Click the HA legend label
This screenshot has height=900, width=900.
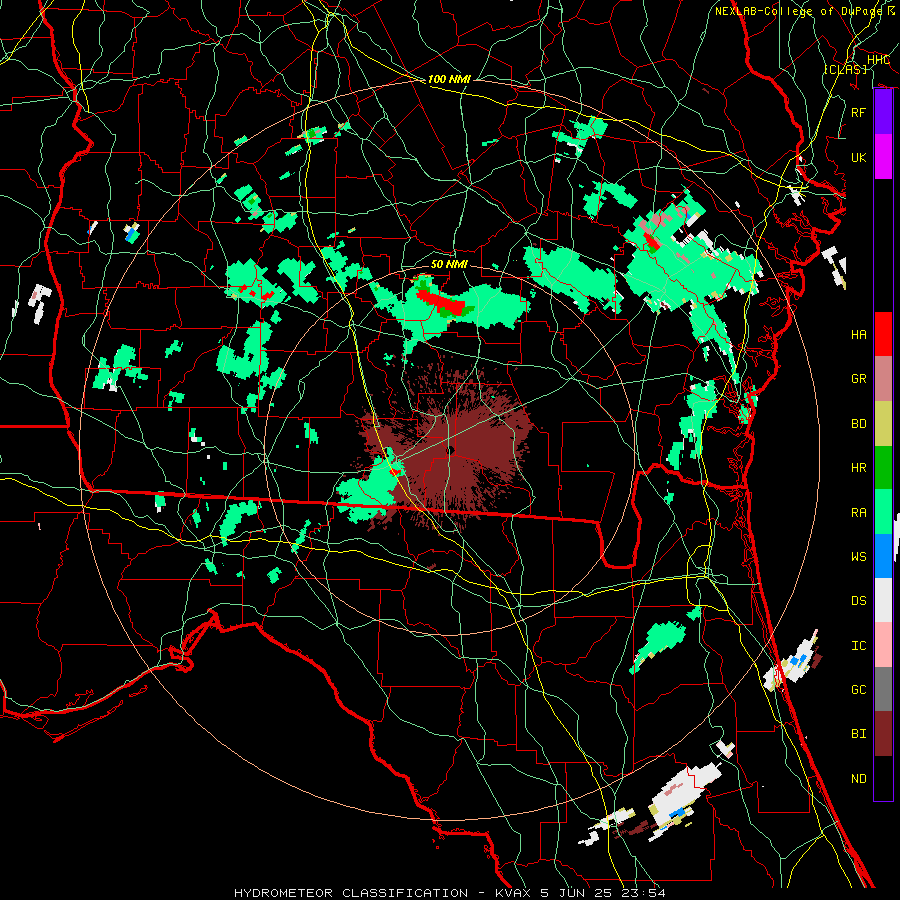click(x=858, y=335)
